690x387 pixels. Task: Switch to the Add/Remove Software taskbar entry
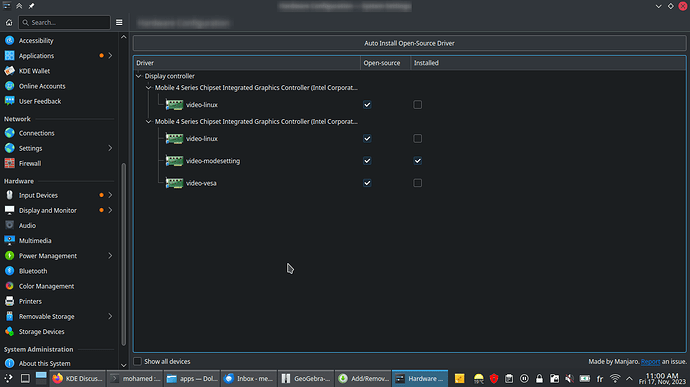[x=363, y=379]
